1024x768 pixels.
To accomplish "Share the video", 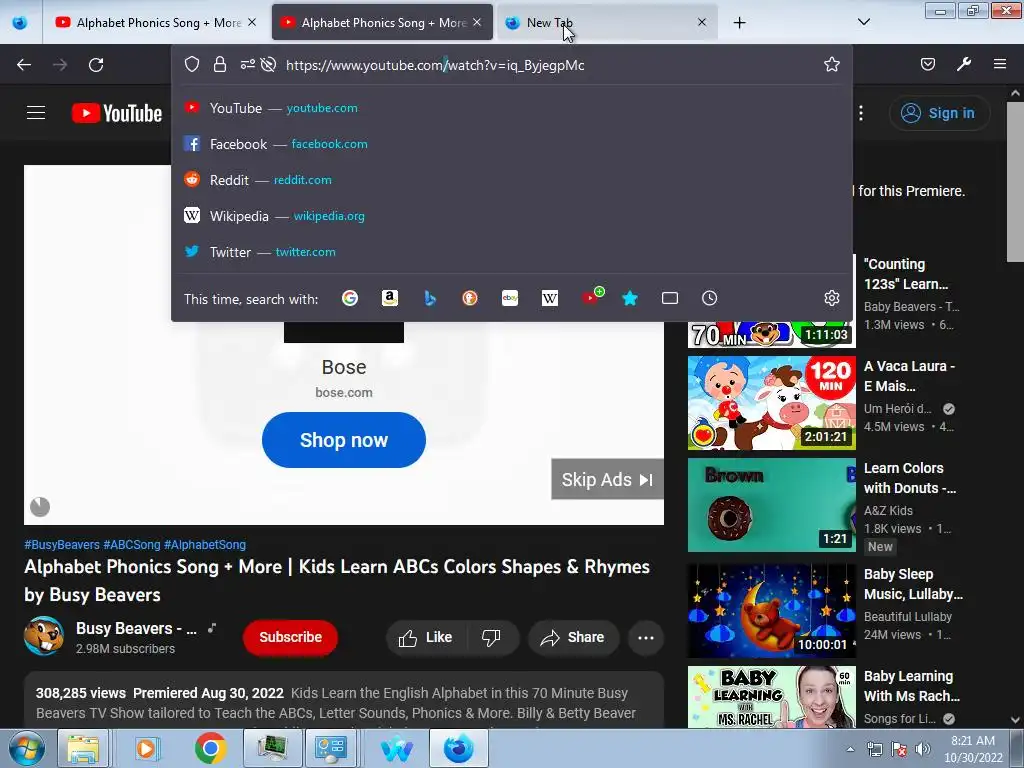I will tap(573, 637).
